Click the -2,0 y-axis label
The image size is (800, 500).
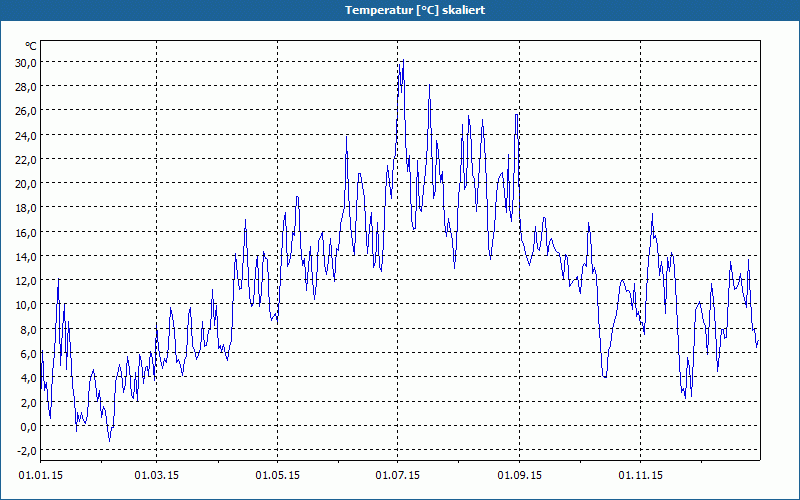[x=27, y=451]
